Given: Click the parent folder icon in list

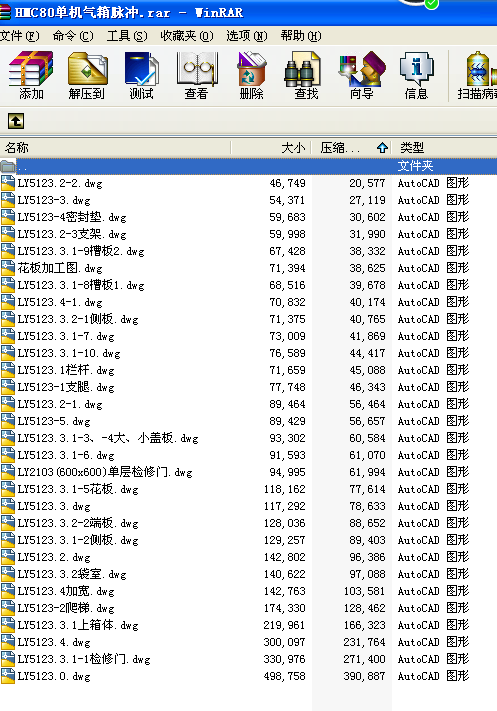Looking at the screenshot, I should point(8,166).
